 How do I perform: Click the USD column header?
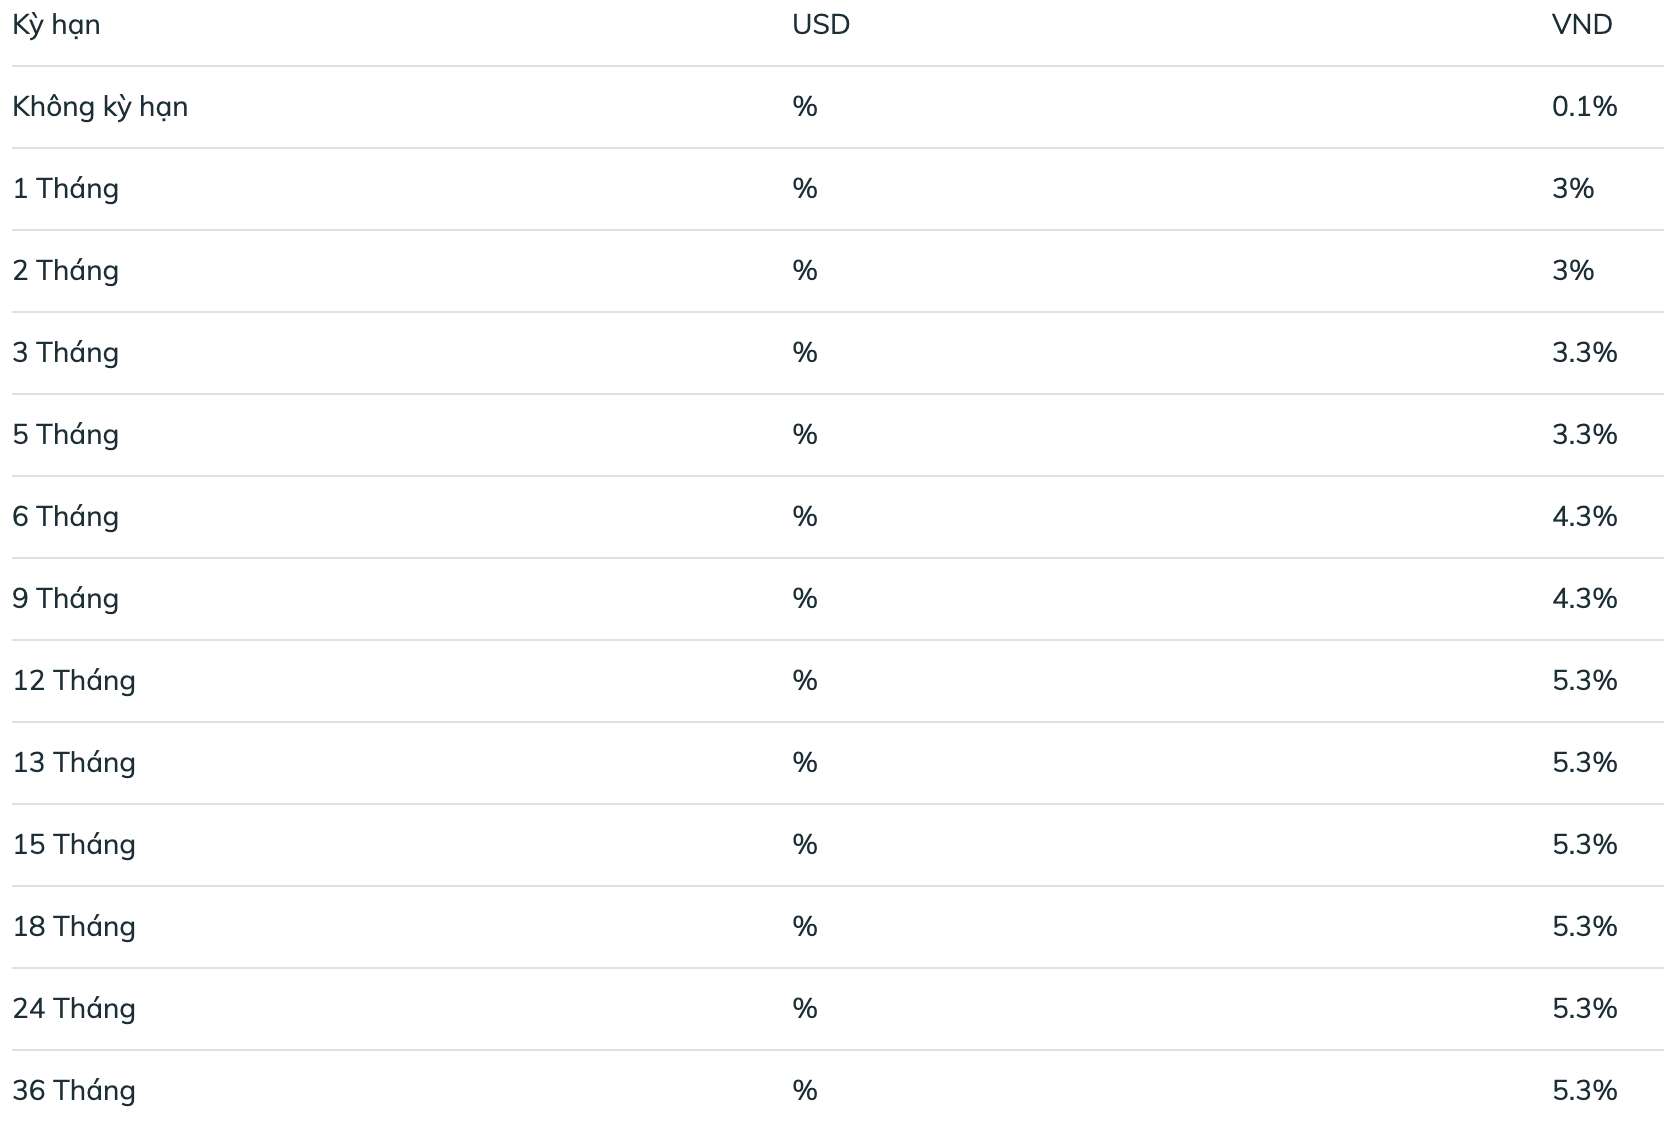point(820,25)
